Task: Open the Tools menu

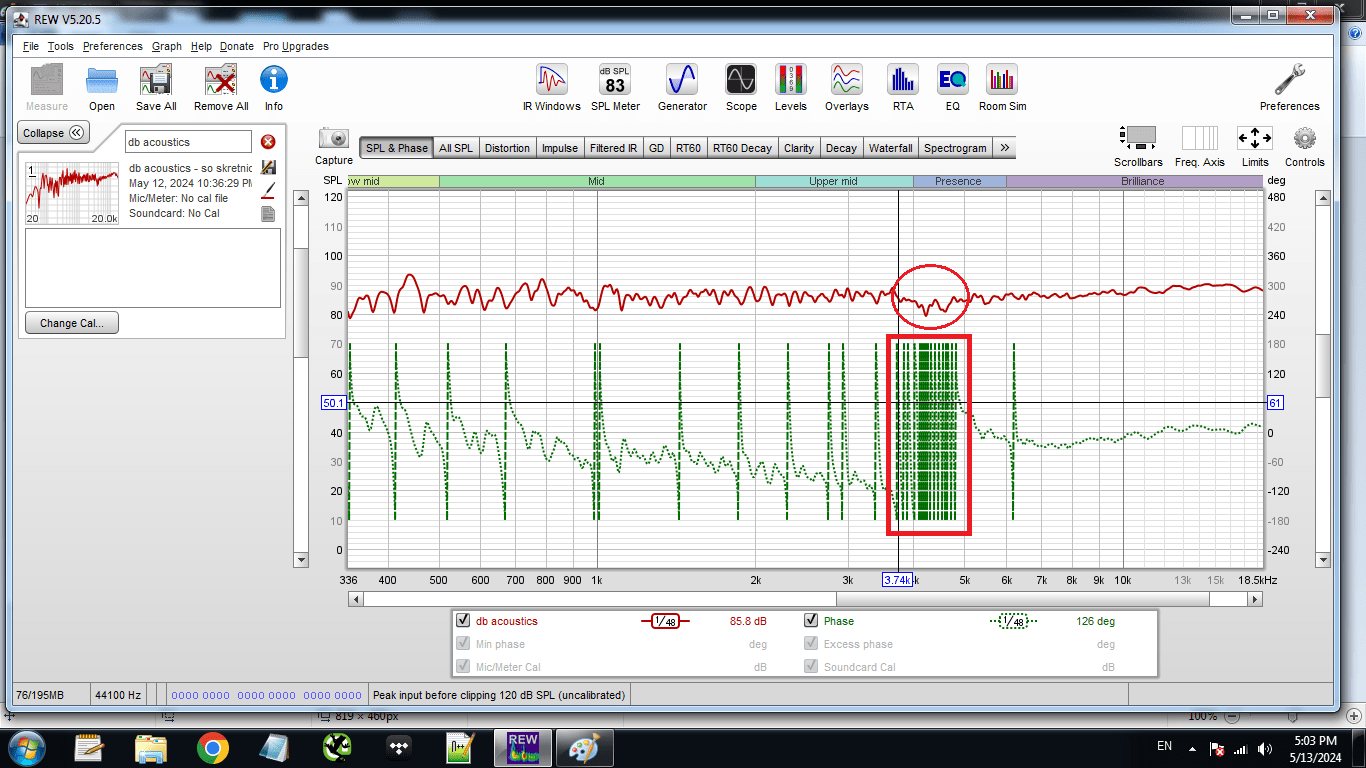Action: click(x=60, y=46)
